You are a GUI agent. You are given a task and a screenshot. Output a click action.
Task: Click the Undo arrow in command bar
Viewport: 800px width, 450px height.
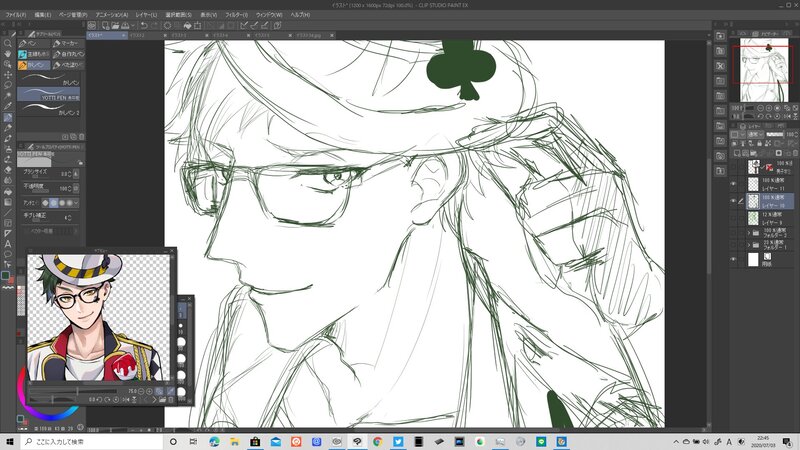point(144,25)
